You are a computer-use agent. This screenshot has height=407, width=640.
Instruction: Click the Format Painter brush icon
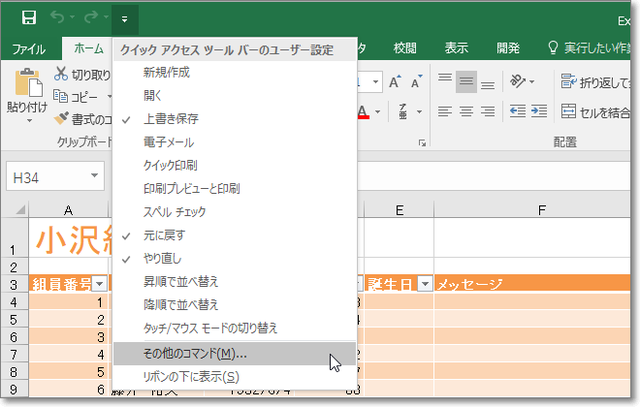[x=62, y=118]
